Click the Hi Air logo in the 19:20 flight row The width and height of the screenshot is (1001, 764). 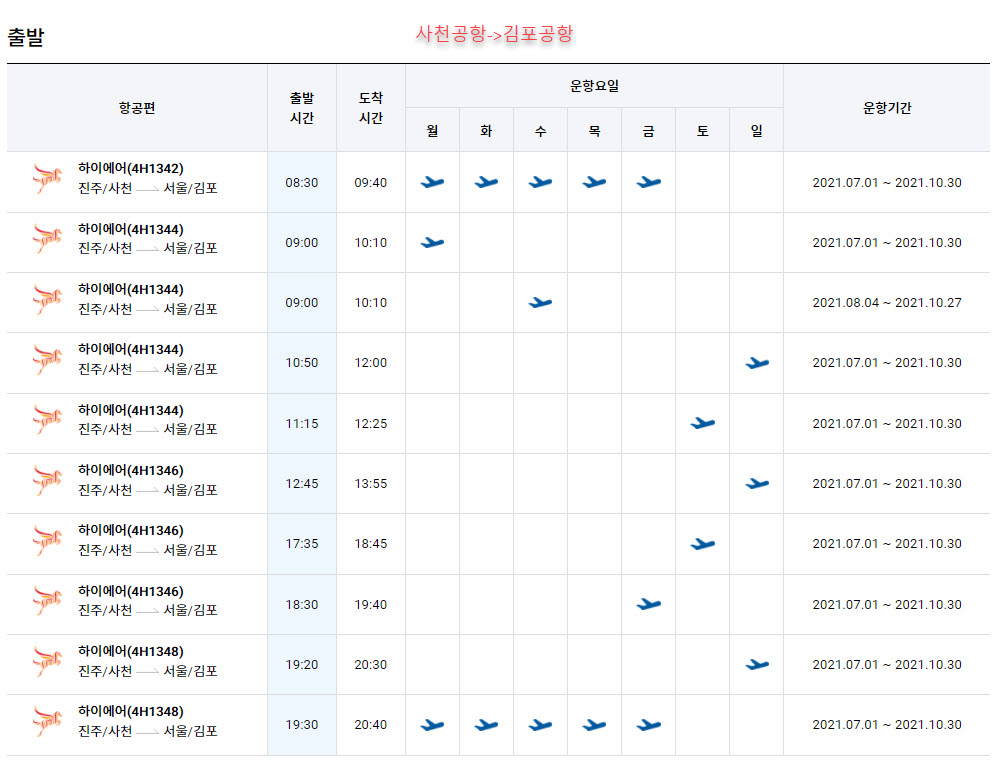pyautogui.click(x=47, y=661)
